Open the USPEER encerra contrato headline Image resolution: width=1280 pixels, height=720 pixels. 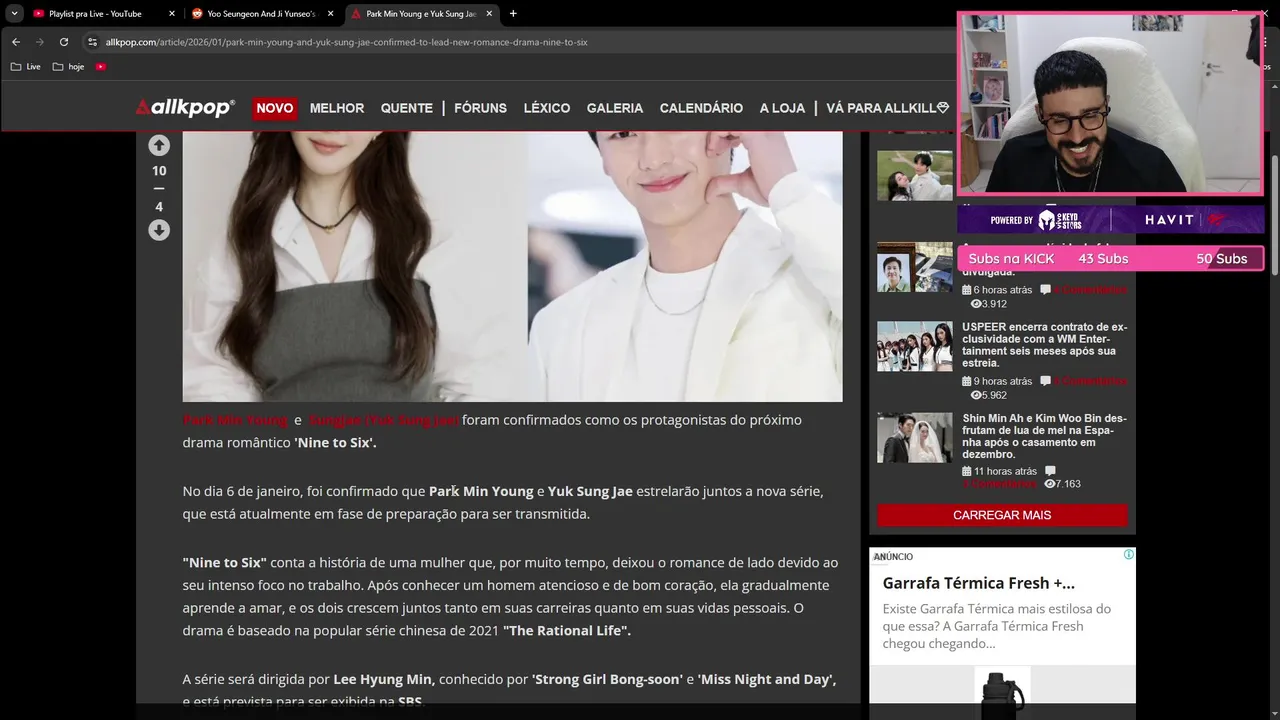tap(1044, 345)
